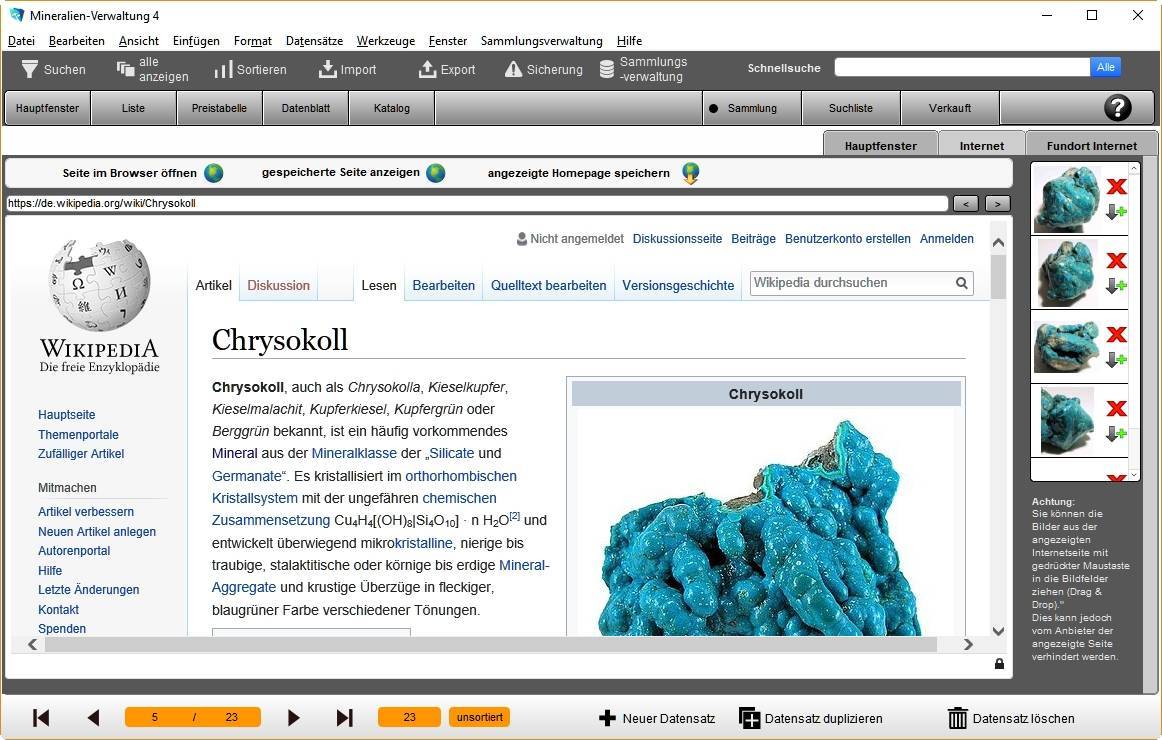The height and width of the screenshot is (740, 1162).
Task: Click the Schnellsuche input field
Action: (x=961, y=67)
